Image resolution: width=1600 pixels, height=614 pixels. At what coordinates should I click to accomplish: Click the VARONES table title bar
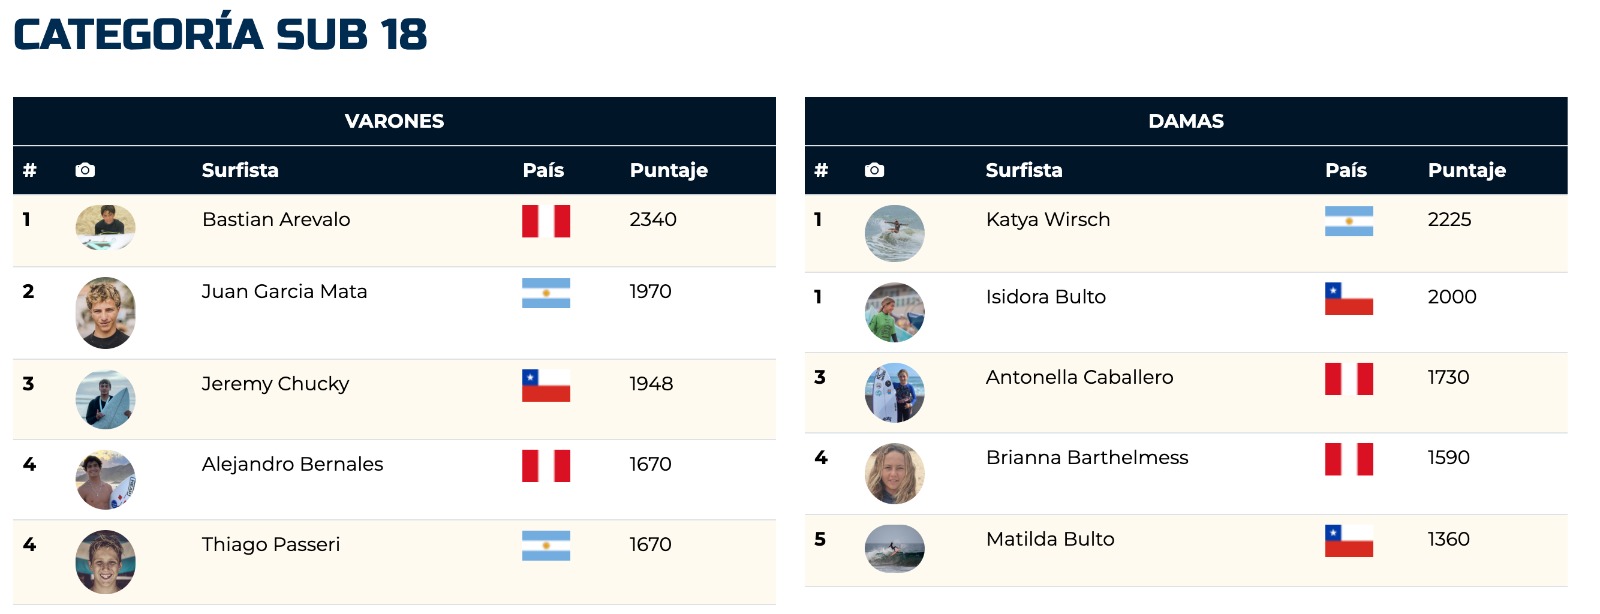tap(394, 121)
